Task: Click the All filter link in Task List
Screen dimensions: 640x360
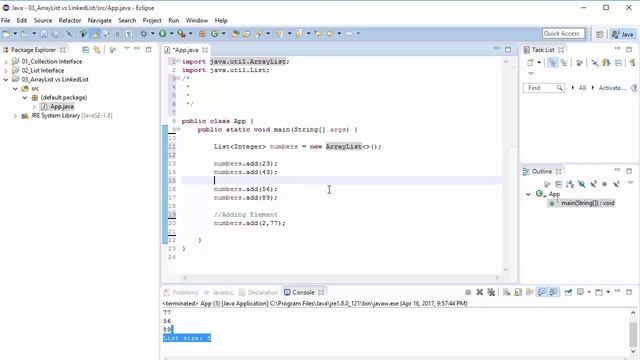Action: pos(582,88)
